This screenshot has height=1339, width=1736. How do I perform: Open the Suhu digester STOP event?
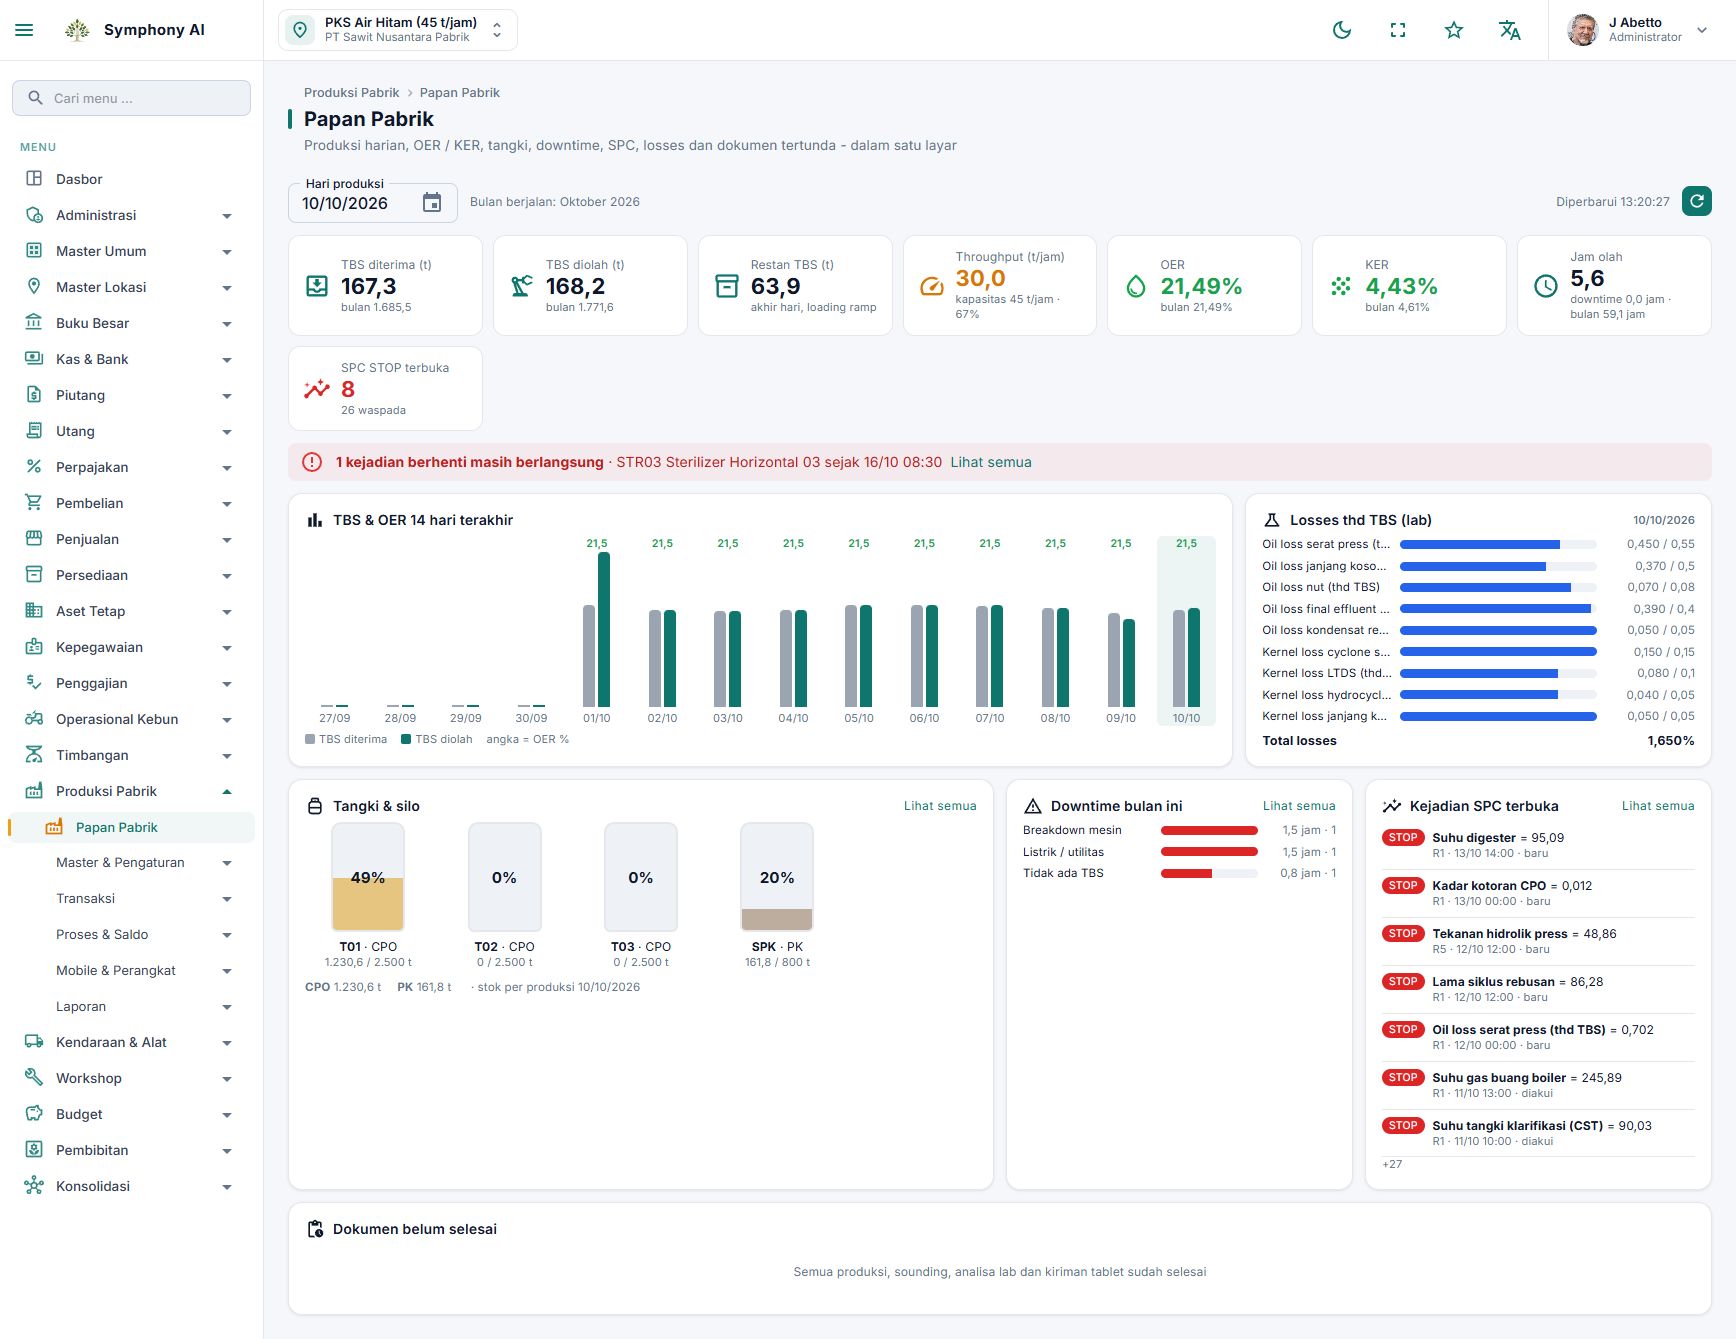coord(1538,845)
